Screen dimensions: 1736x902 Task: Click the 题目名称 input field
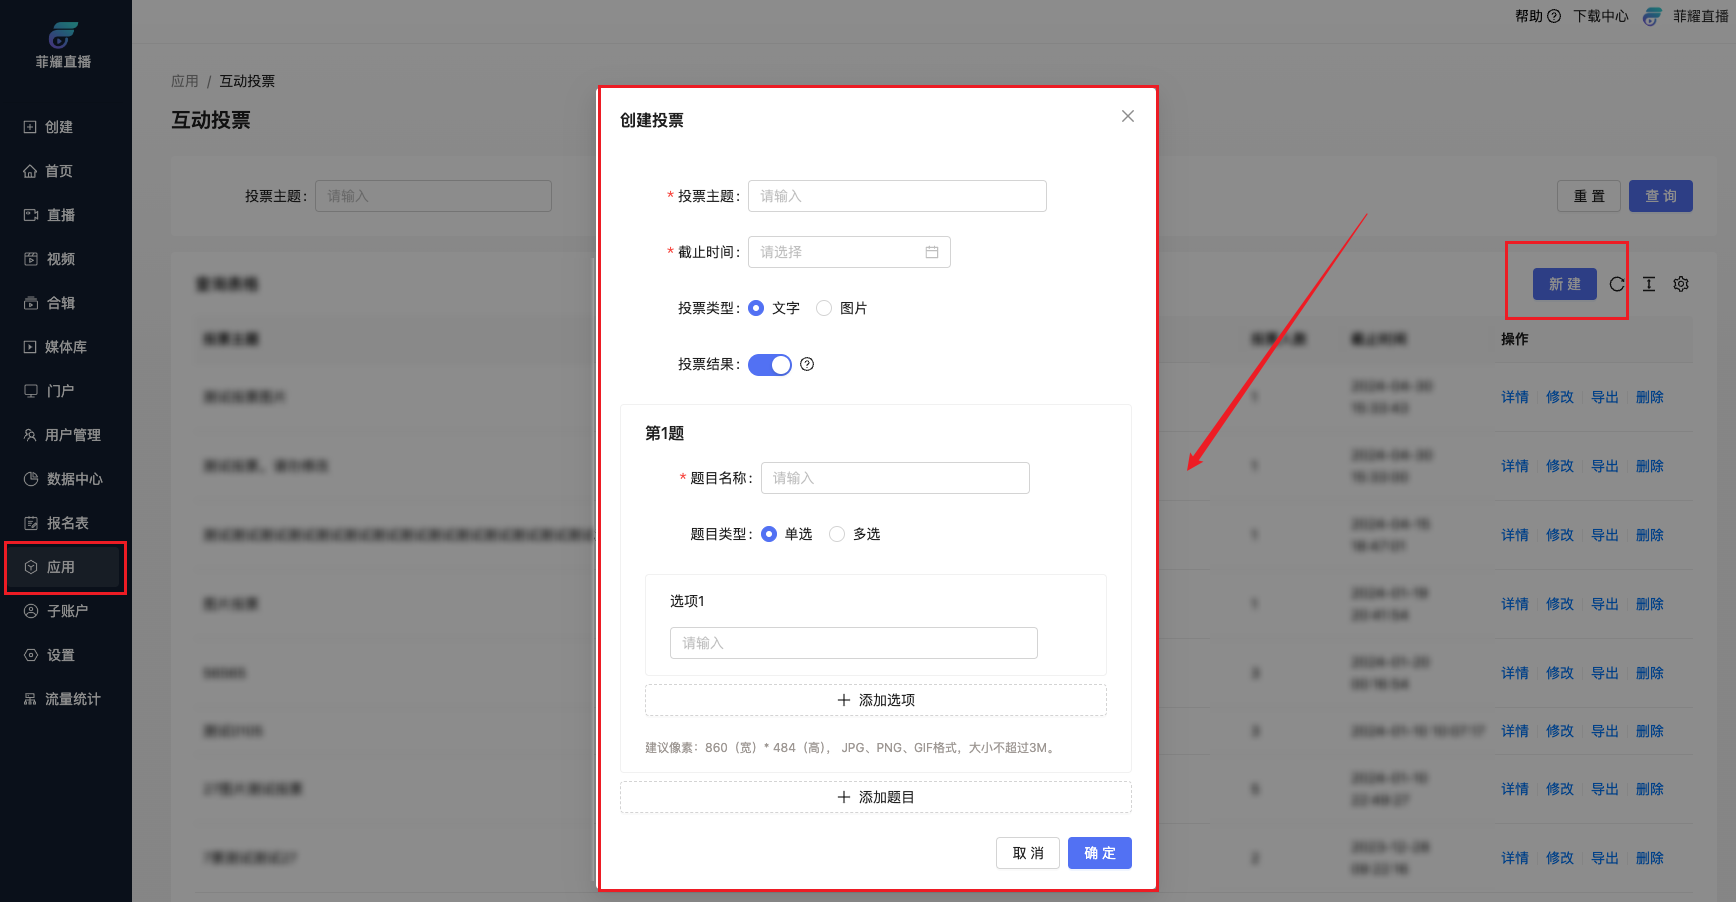point(894,478)
